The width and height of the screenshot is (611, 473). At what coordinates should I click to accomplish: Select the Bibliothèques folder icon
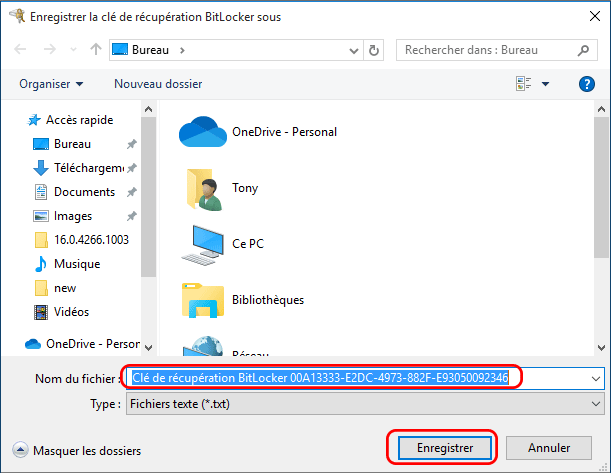point(203,300)
